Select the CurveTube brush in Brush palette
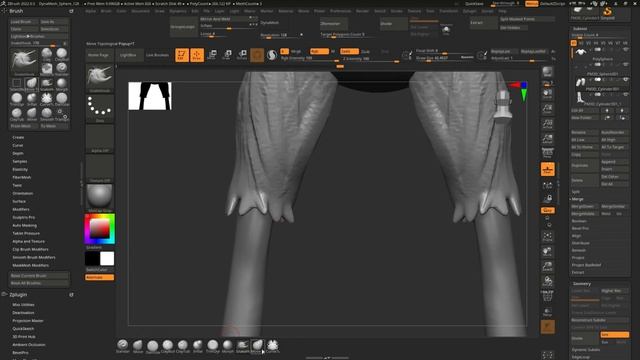 47,99
